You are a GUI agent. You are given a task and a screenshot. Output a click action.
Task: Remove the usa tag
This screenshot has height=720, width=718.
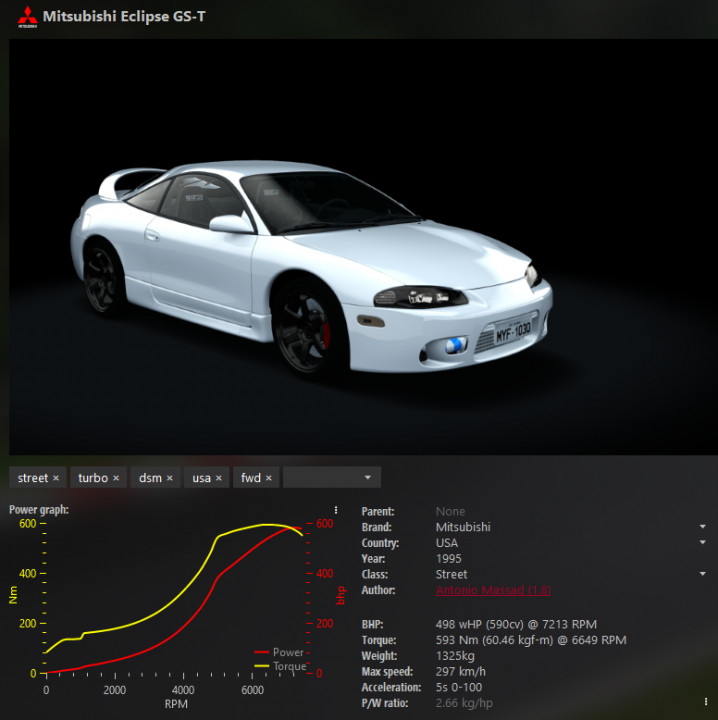click(x=219, y=478)
